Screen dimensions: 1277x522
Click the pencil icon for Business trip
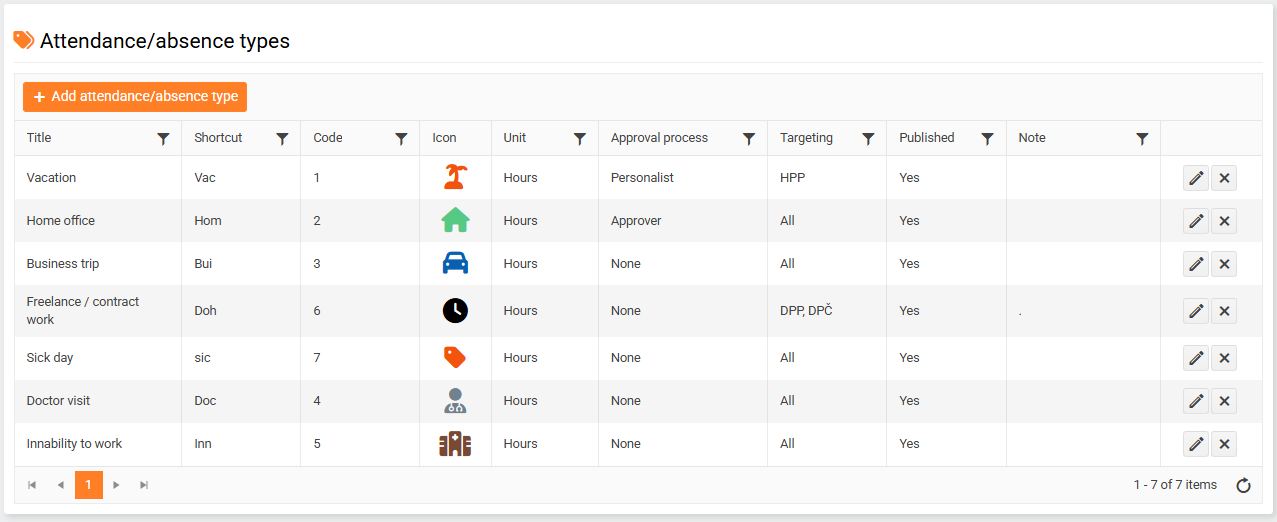[x=1195, y=264]
